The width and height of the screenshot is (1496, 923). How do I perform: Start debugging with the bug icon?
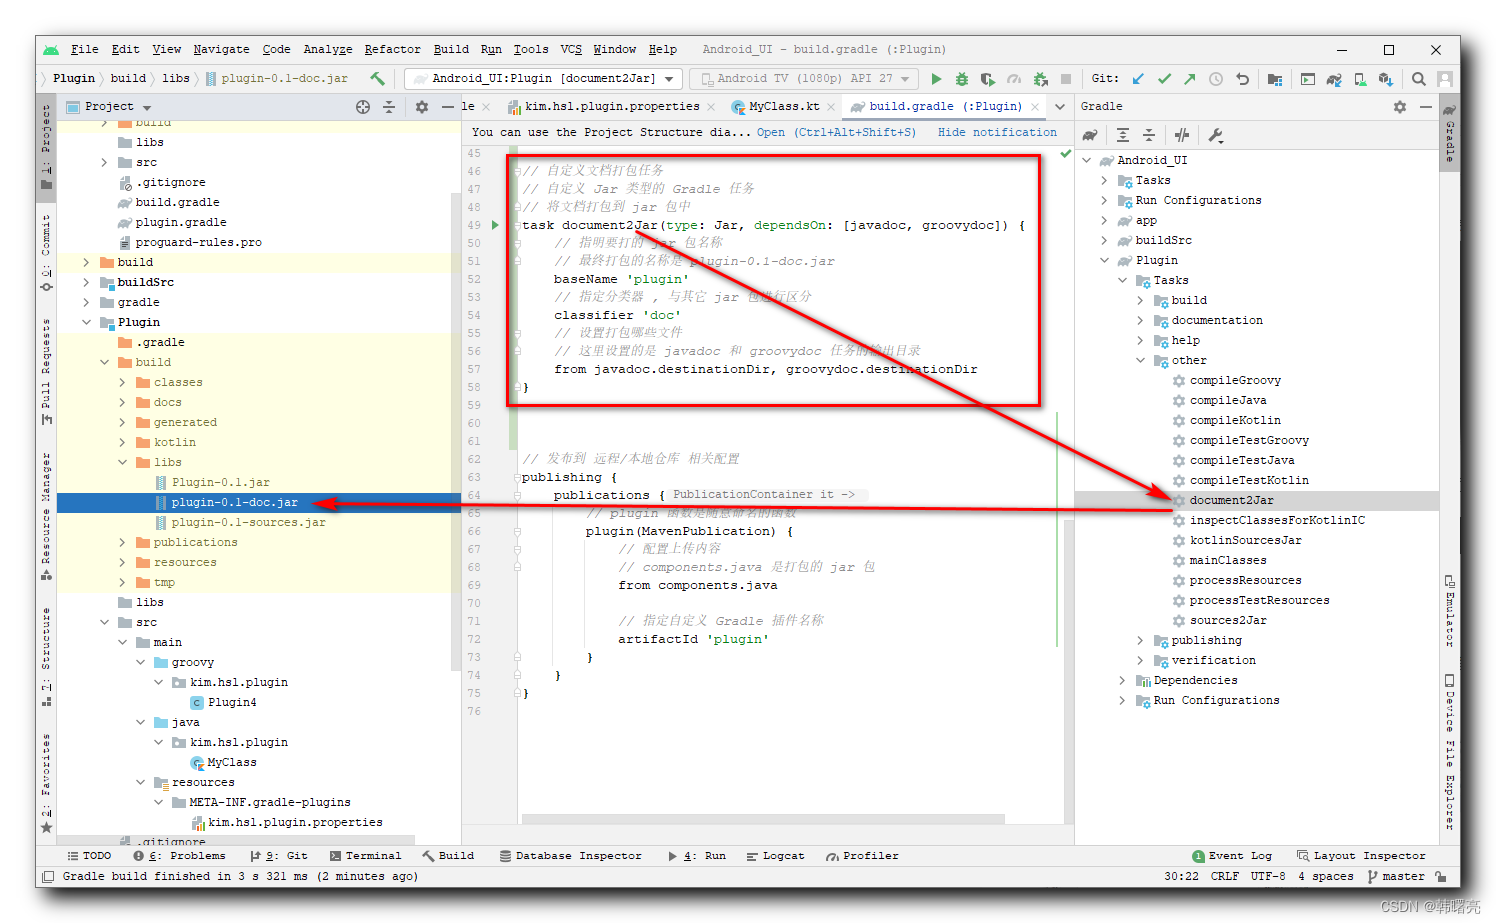pos(962,79)
